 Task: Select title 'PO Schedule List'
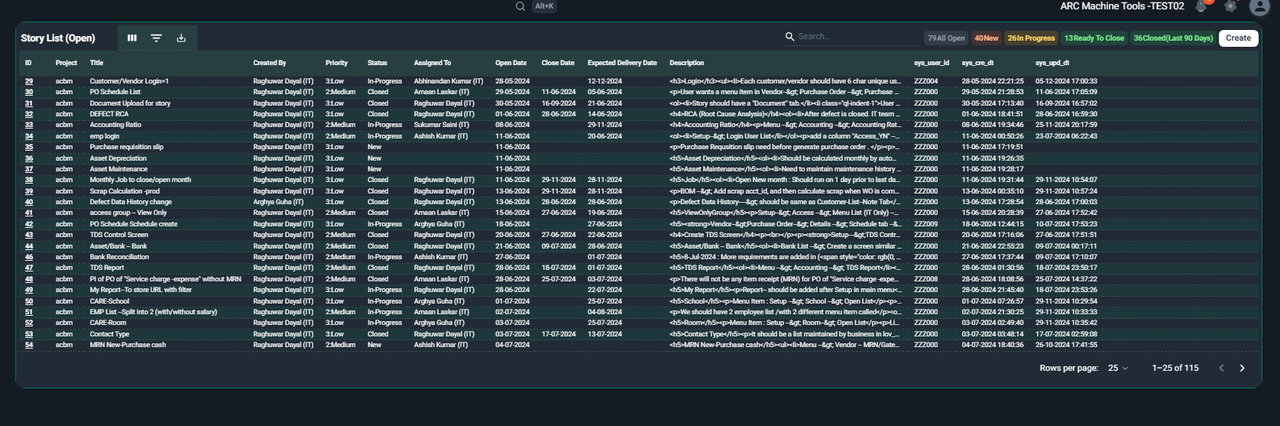coord(115,92)
